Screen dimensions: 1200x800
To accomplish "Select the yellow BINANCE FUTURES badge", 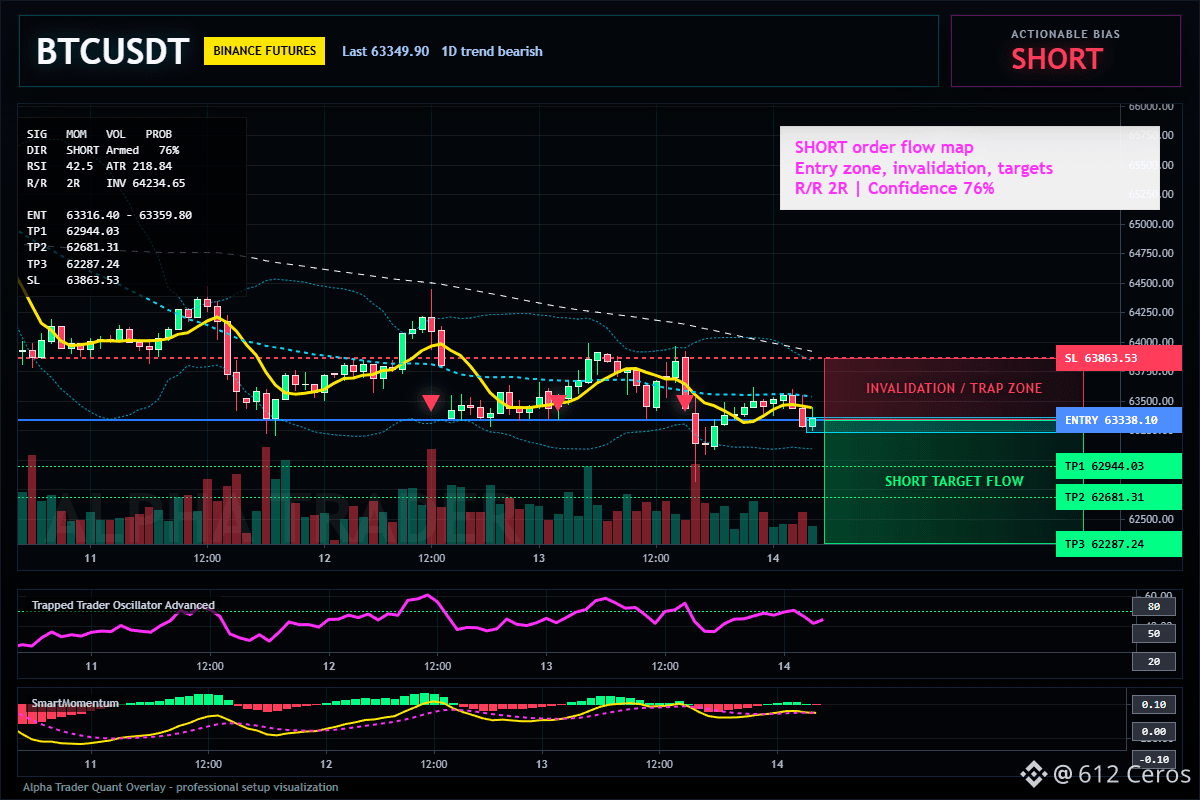I will [x=264, y=50].
